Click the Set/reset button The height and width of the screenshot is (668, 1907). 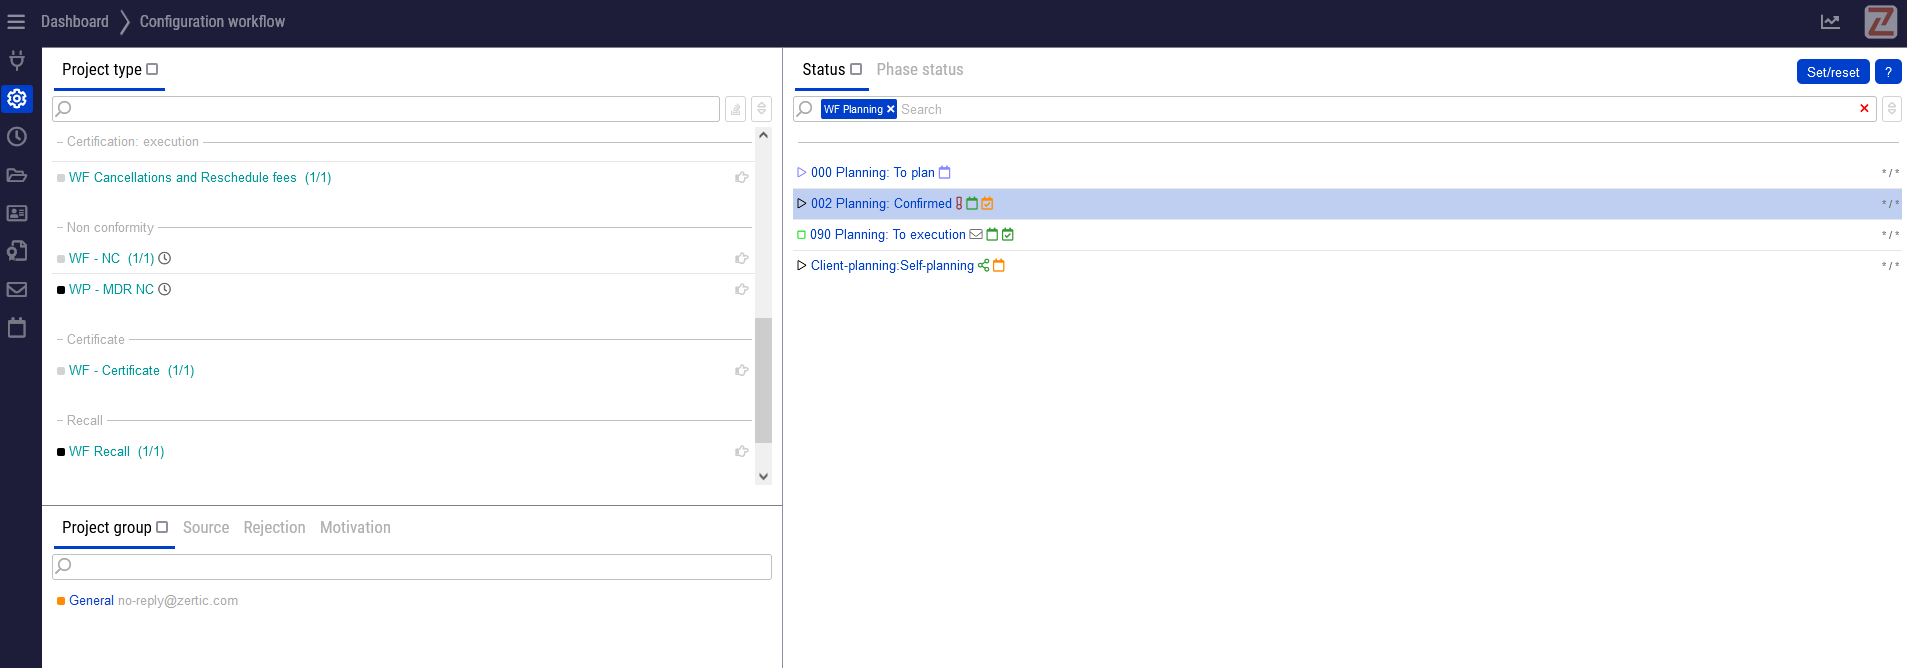coord(1832,72)
